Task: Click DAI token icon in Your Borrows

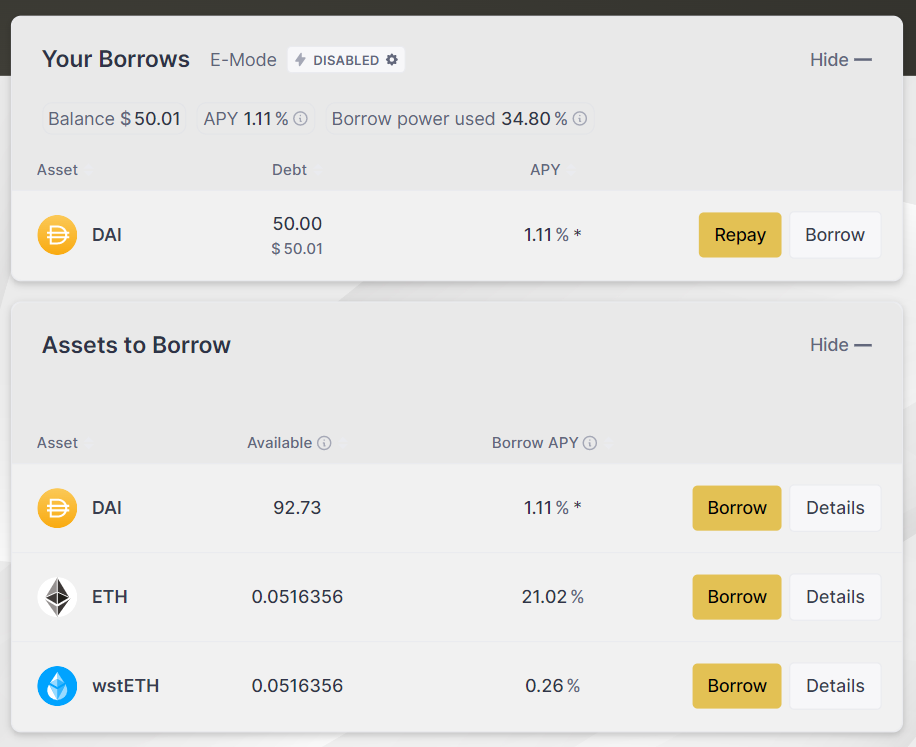Action: 57,235
